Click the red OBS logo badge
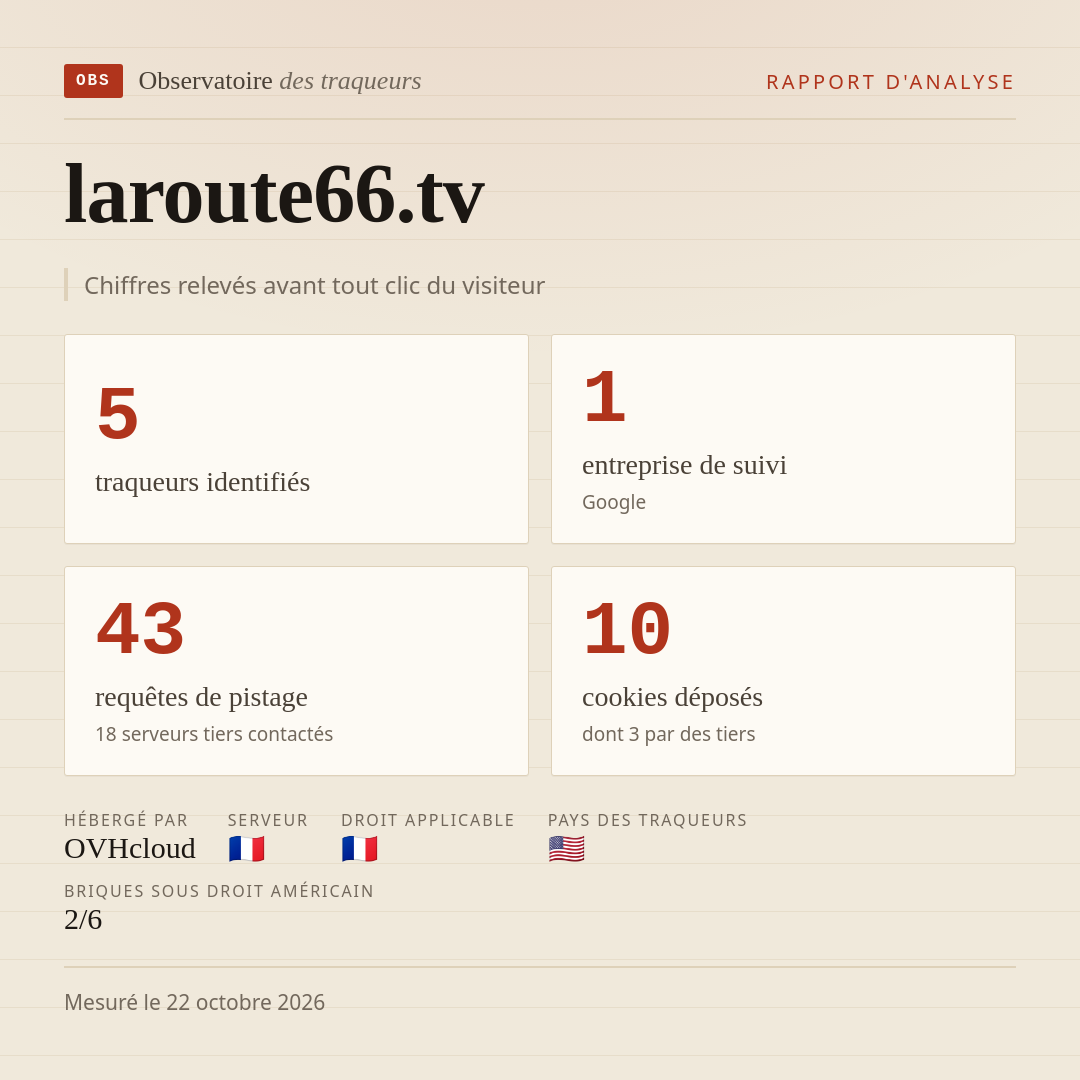This screenshot has width=1080, height=1080. coord(94,81)
